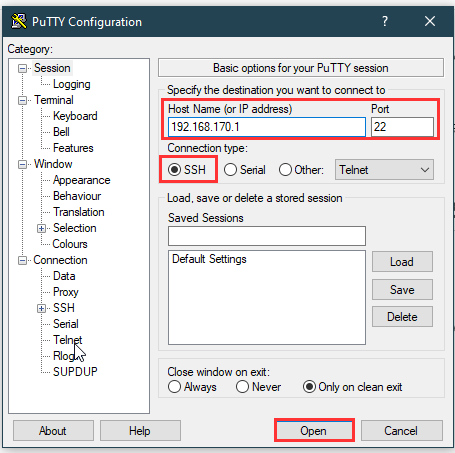The image size is (455, 453).
Task: Open the Appearance settings category
Action: [82, 180]
